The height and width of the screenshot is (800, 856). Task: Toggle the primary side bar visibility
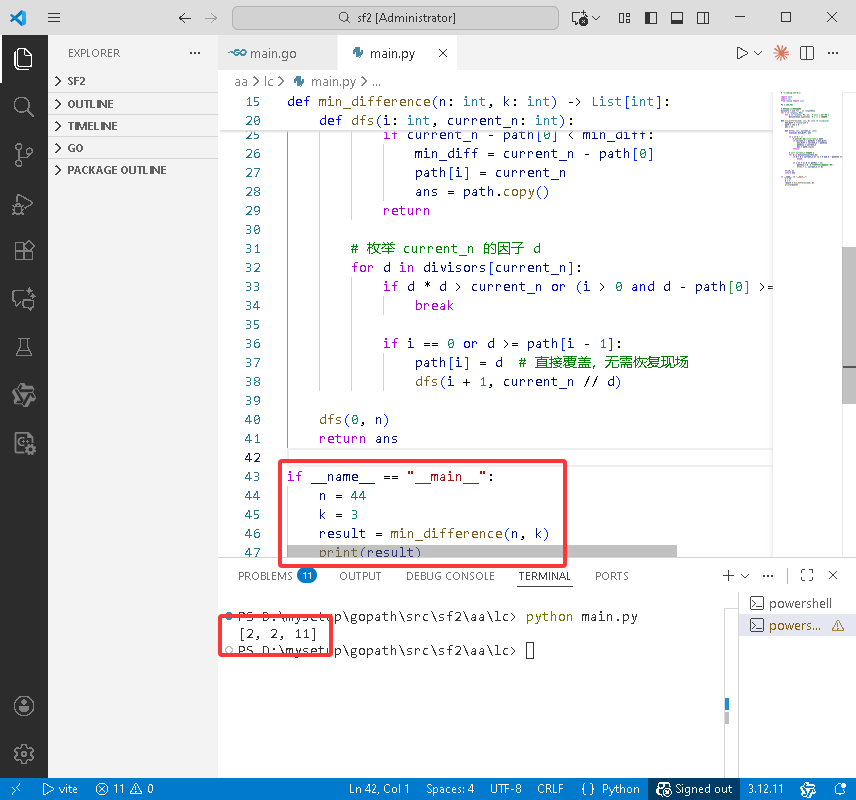(651, 18)
